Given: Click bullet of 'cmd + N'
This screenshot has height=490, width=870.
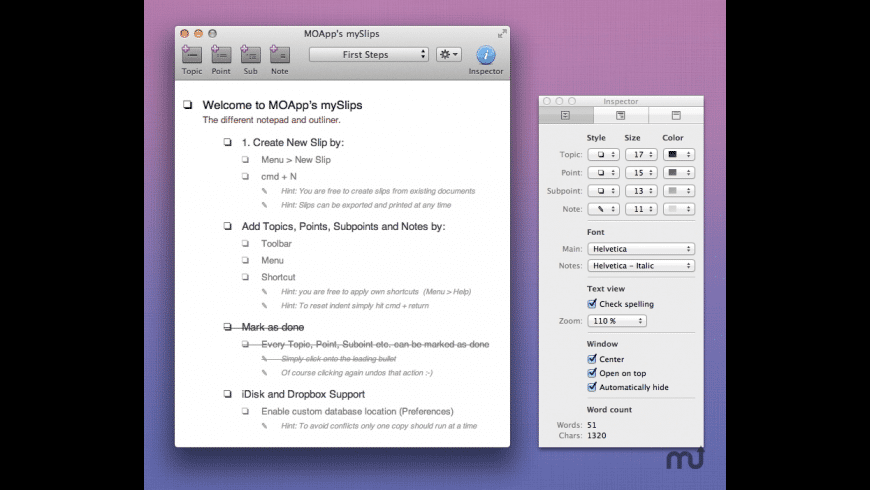Looking at the screenshot, I should pyautogui.click(x=245, y=176).
